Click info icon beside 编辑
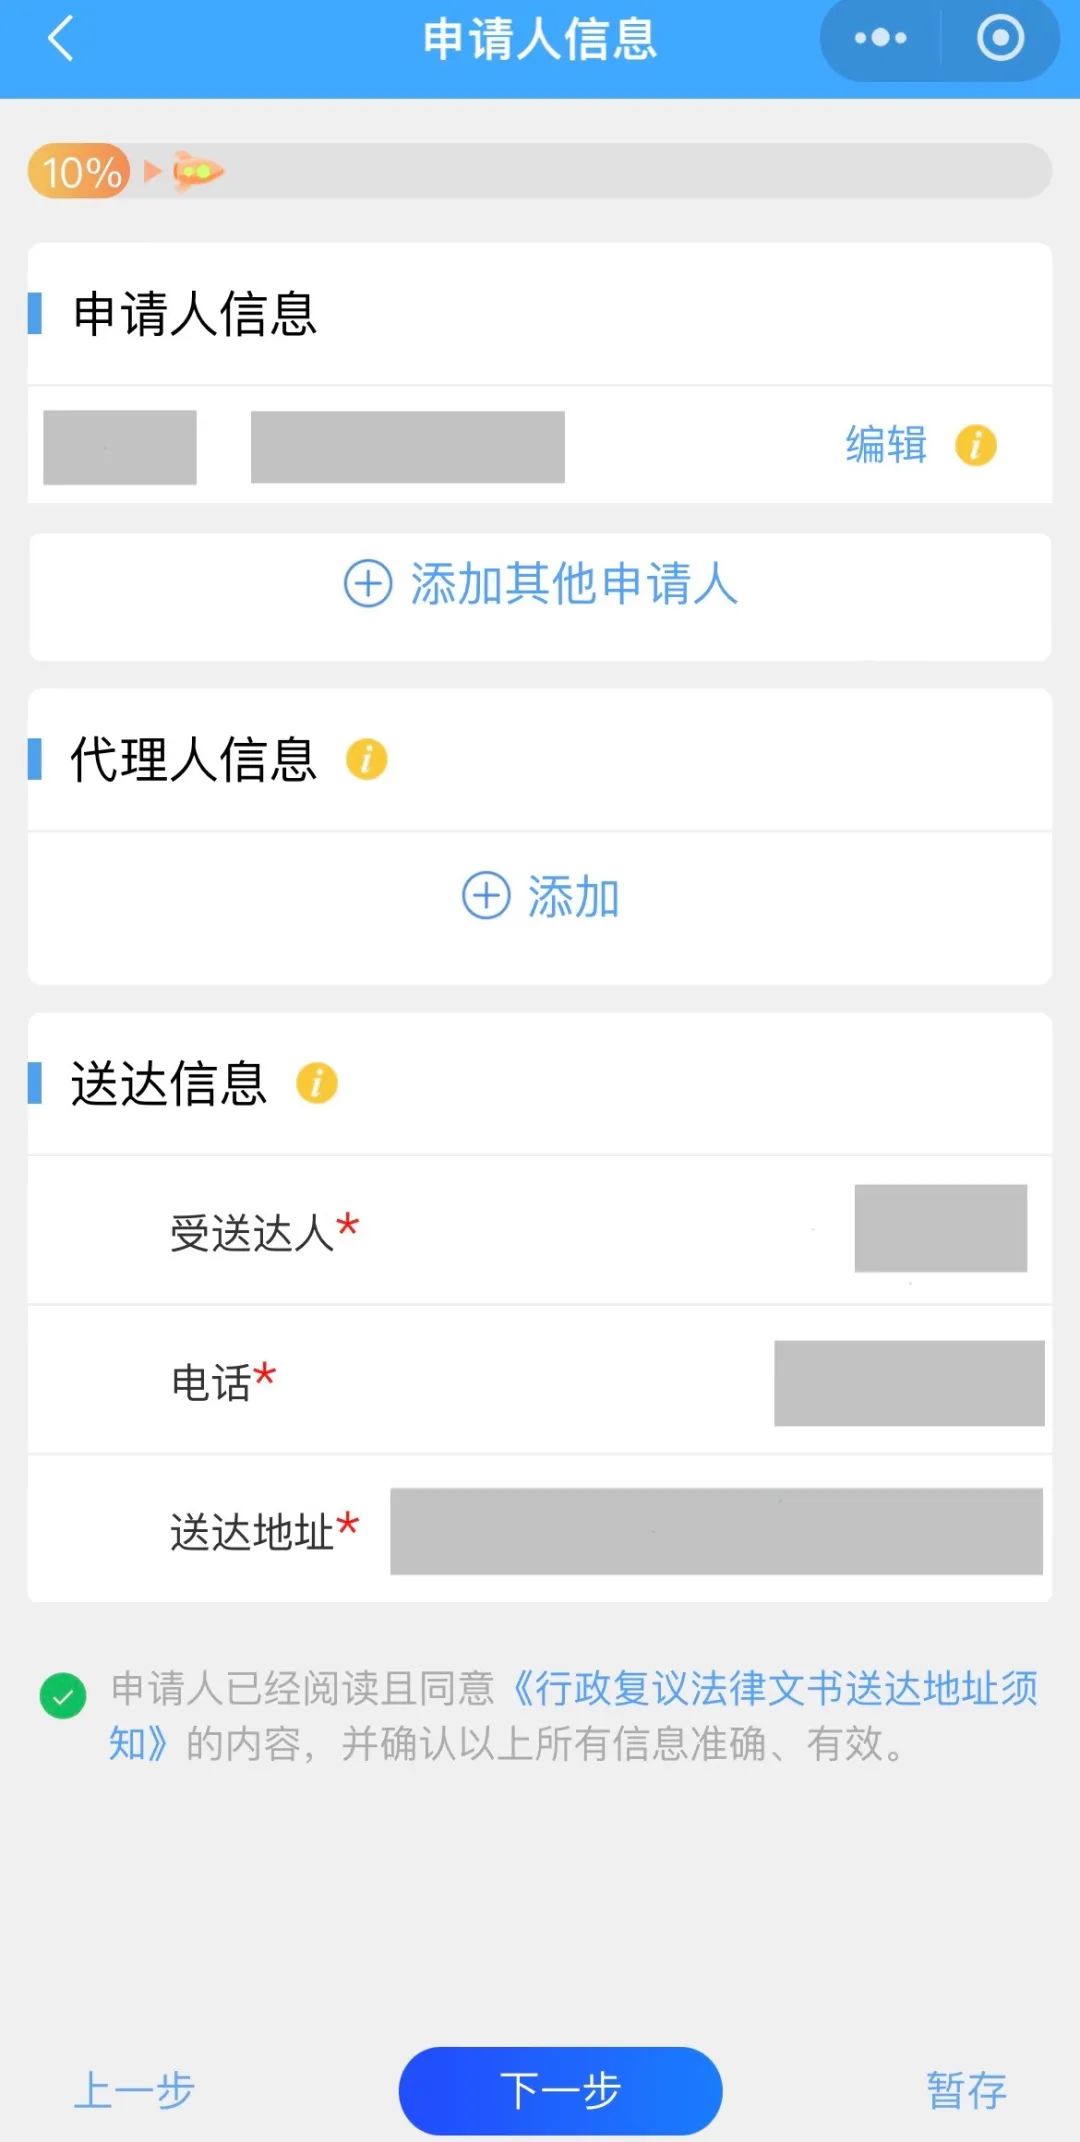 [976, 445]
